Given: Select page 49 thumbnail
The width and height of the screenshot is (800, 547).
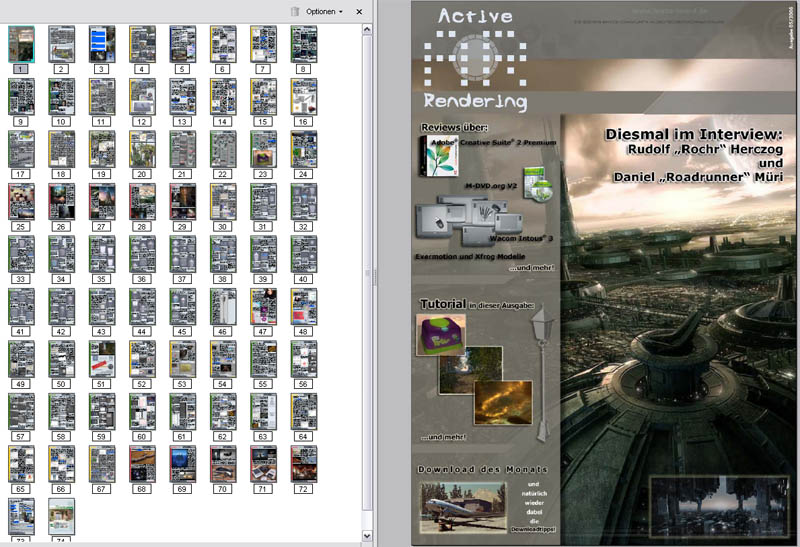Looking at the screenshot, I should pos(21,360).
